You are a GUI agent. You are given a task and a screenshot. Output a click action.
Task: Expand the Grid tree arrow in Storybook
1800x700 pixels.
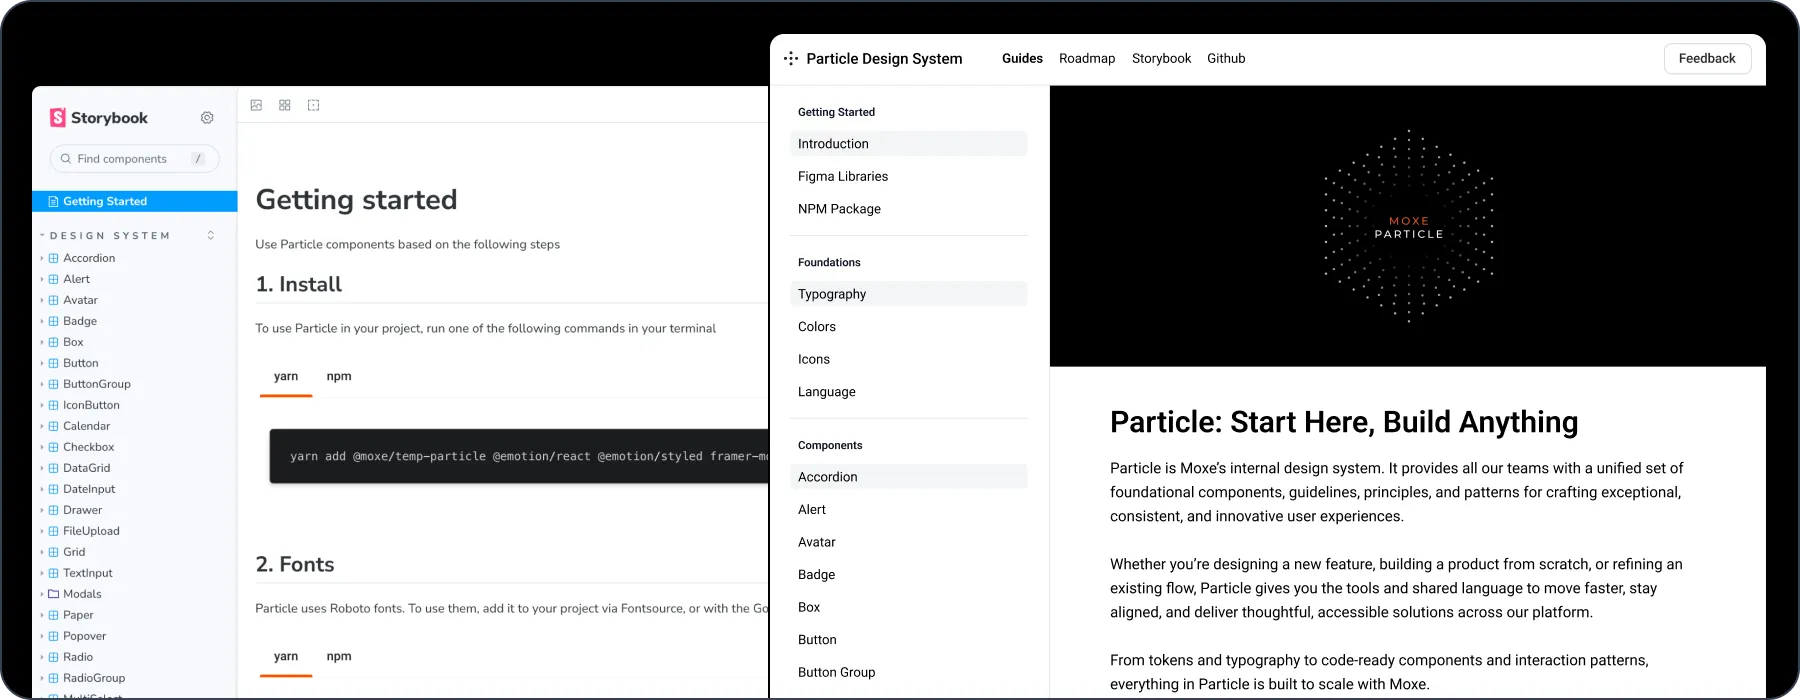click(42, 552)
